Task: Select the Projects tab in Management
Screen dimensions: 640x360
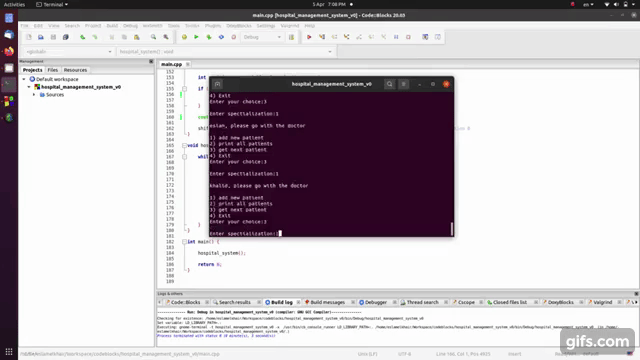Action: click(32, 70)
